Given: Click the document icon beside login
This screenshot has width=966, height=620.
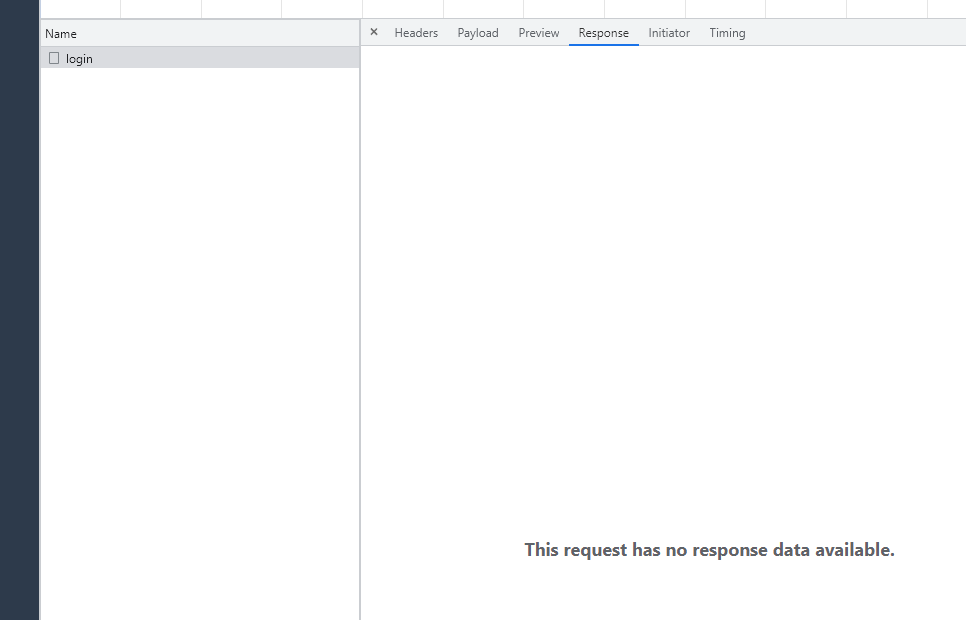Looking at the screenshot, I should point(54,58).
